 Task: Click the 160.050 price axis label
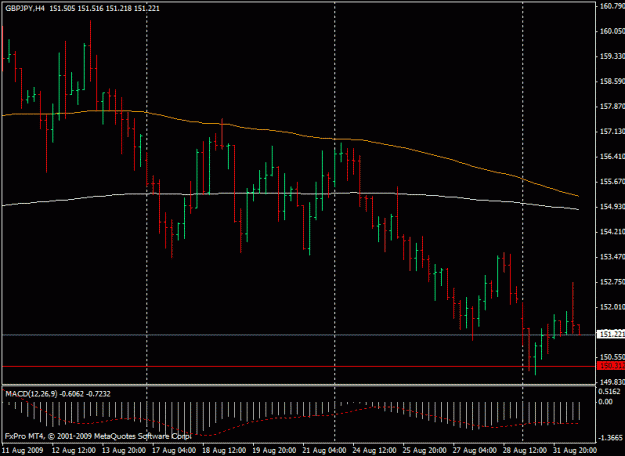coord(612,31)
